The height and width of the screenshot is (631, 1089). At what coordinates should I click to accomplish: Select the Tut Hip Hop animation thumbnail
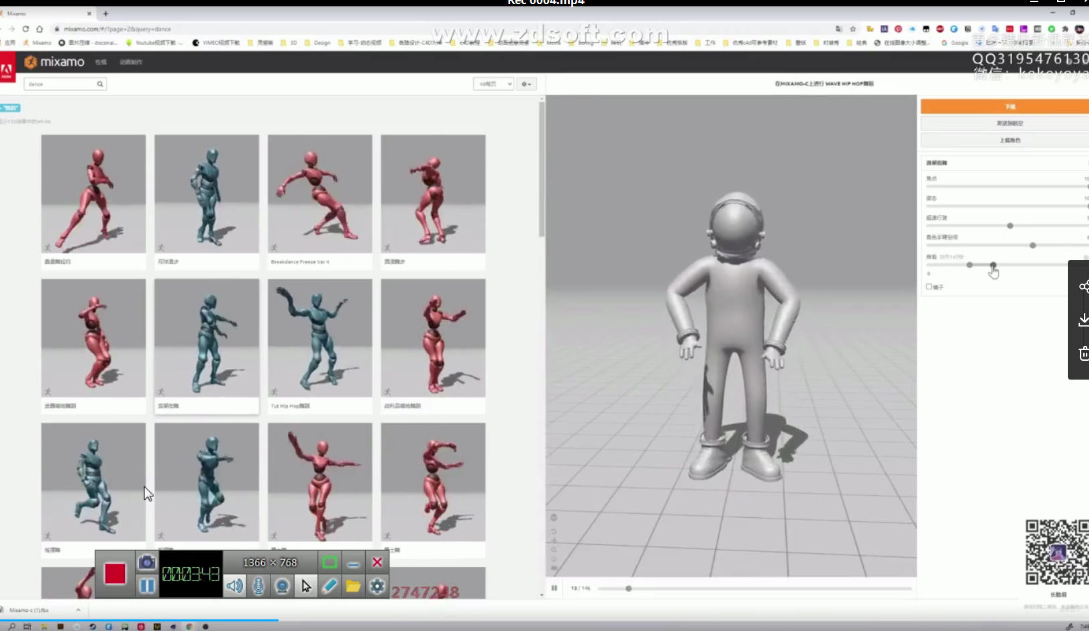pos(319,338)
